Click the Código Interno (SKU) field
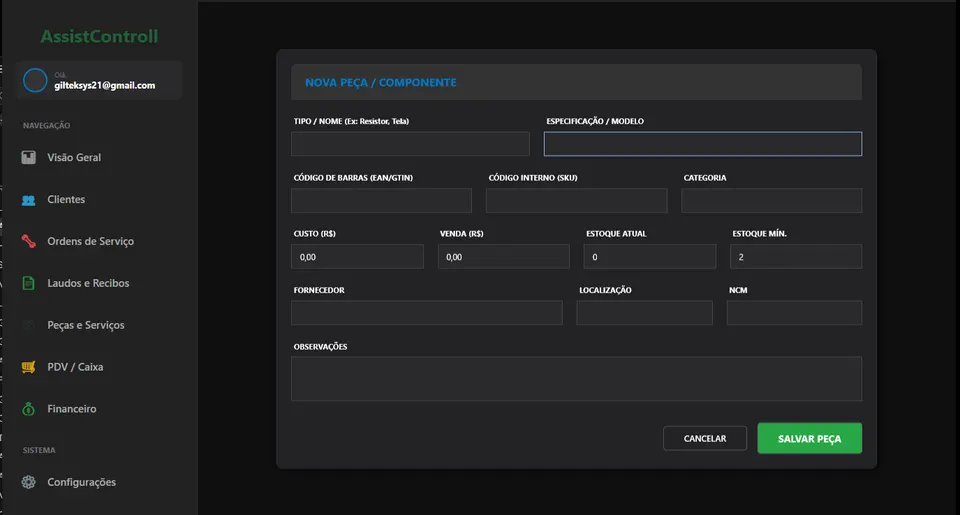960x515 pixels. point(577,200)
